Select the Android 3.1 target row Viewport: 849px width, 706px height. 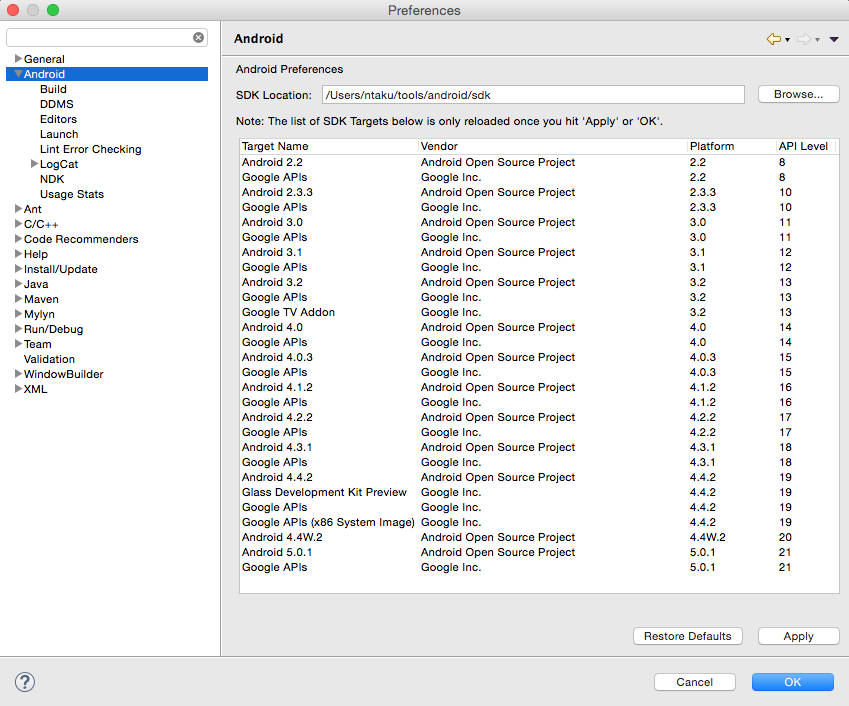(539, 252)
